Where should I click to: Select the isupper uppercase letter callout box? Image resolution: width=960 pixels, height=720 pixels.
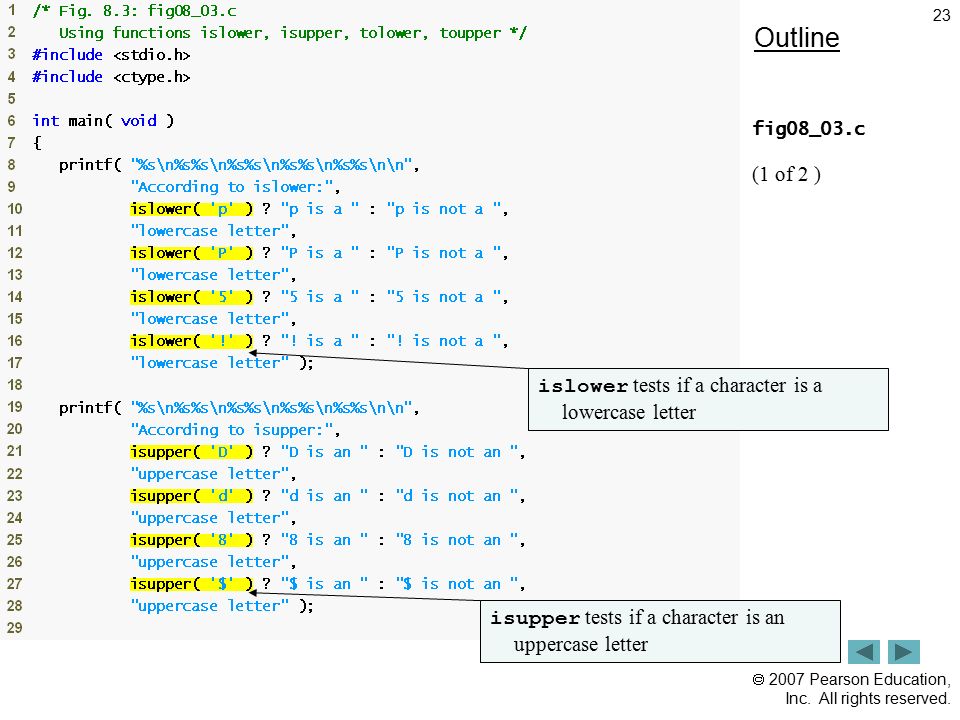tap(660, 631)
